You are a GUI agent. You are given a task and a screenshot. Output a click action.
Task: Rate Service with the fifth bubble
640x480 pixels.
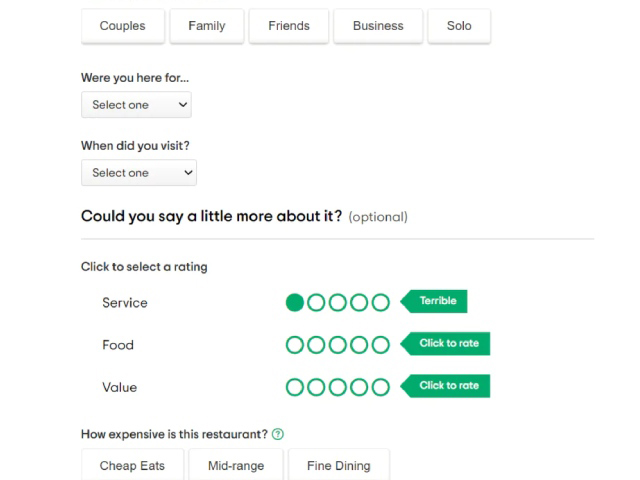[x=381, y=302]
